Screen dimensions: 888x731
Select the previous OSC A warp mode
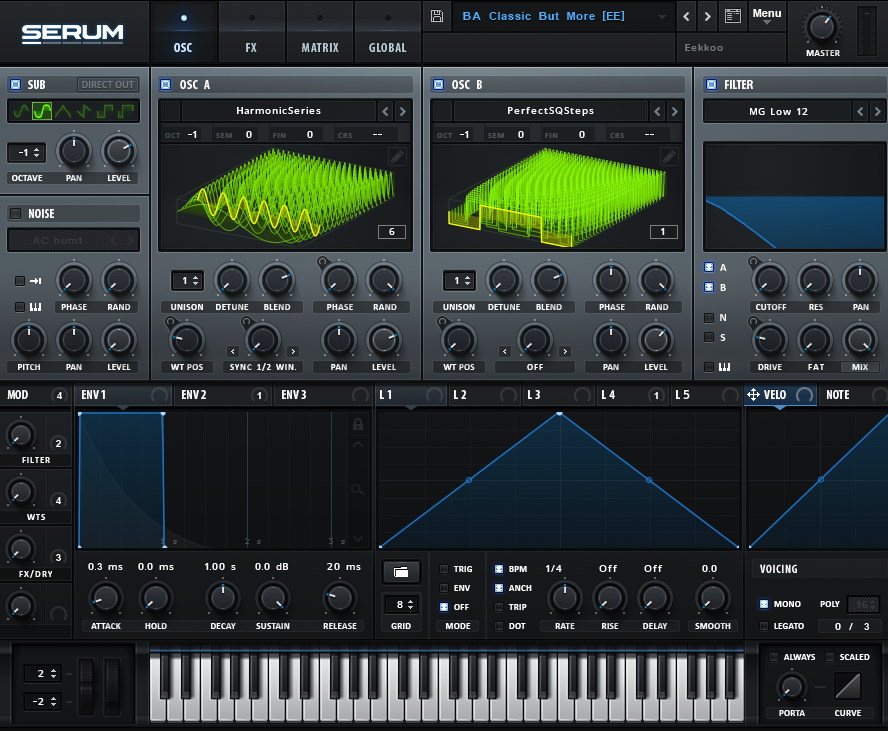tap(233, 352)
